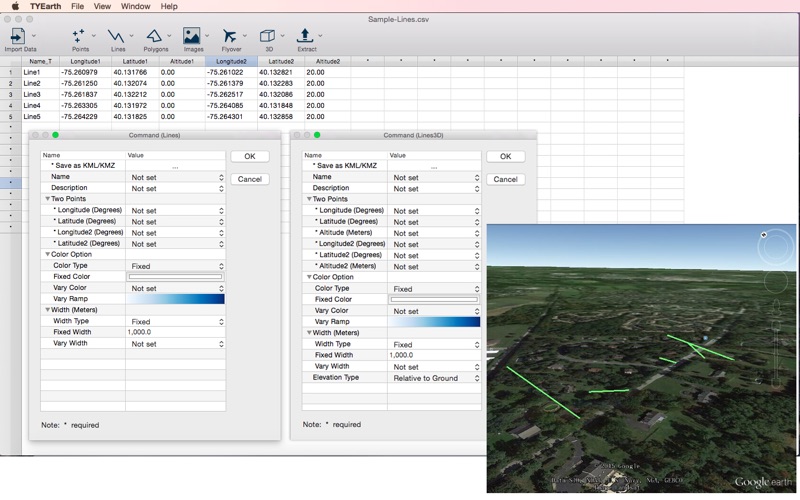The image size is (800, 500).
Task: Click cell -75.261250 in Longitude1 column
Action: click(x=85, y=83)
